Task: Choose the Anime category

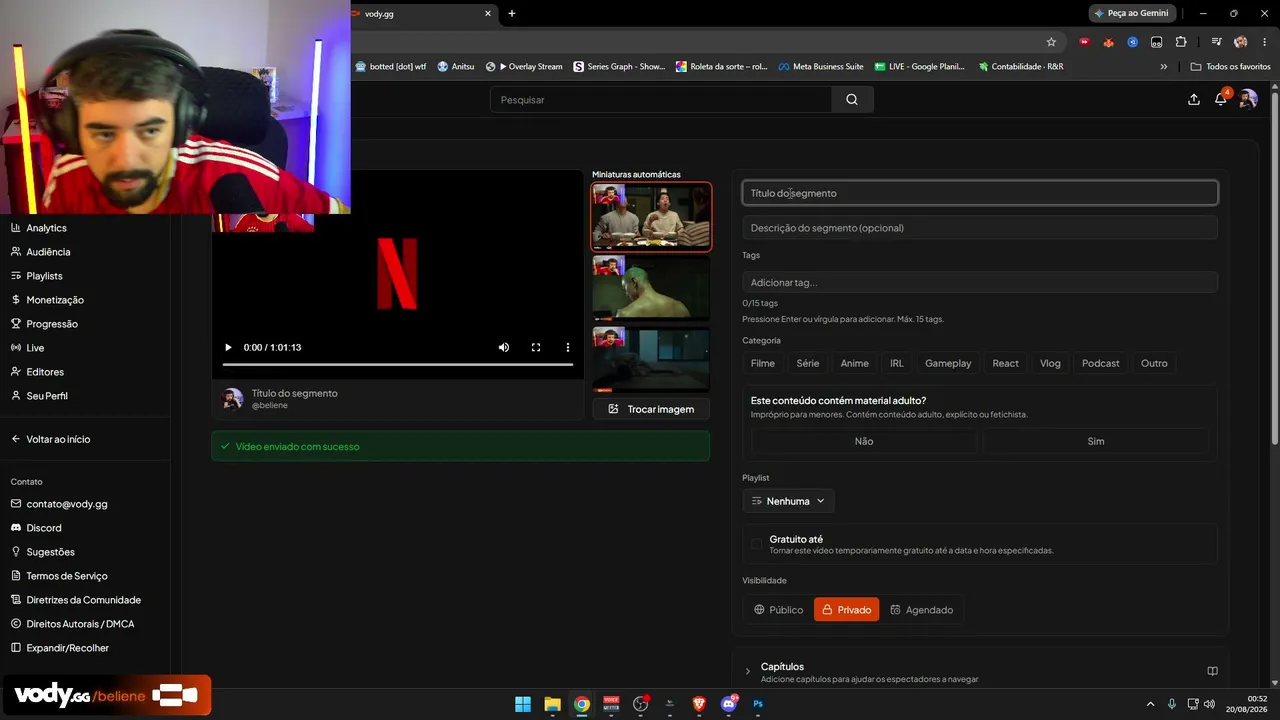Action: click(x=855, y=363)
